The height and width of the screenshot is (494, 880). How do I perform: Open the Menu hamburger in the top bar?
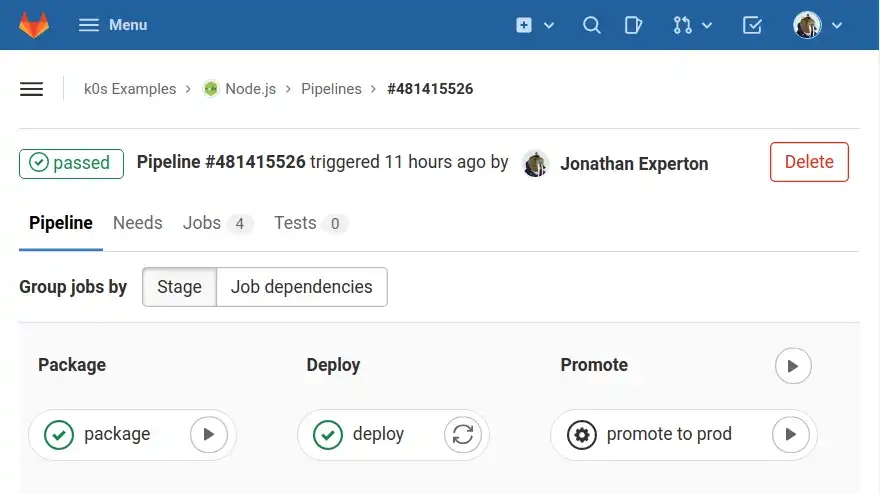tap(113, 25)
